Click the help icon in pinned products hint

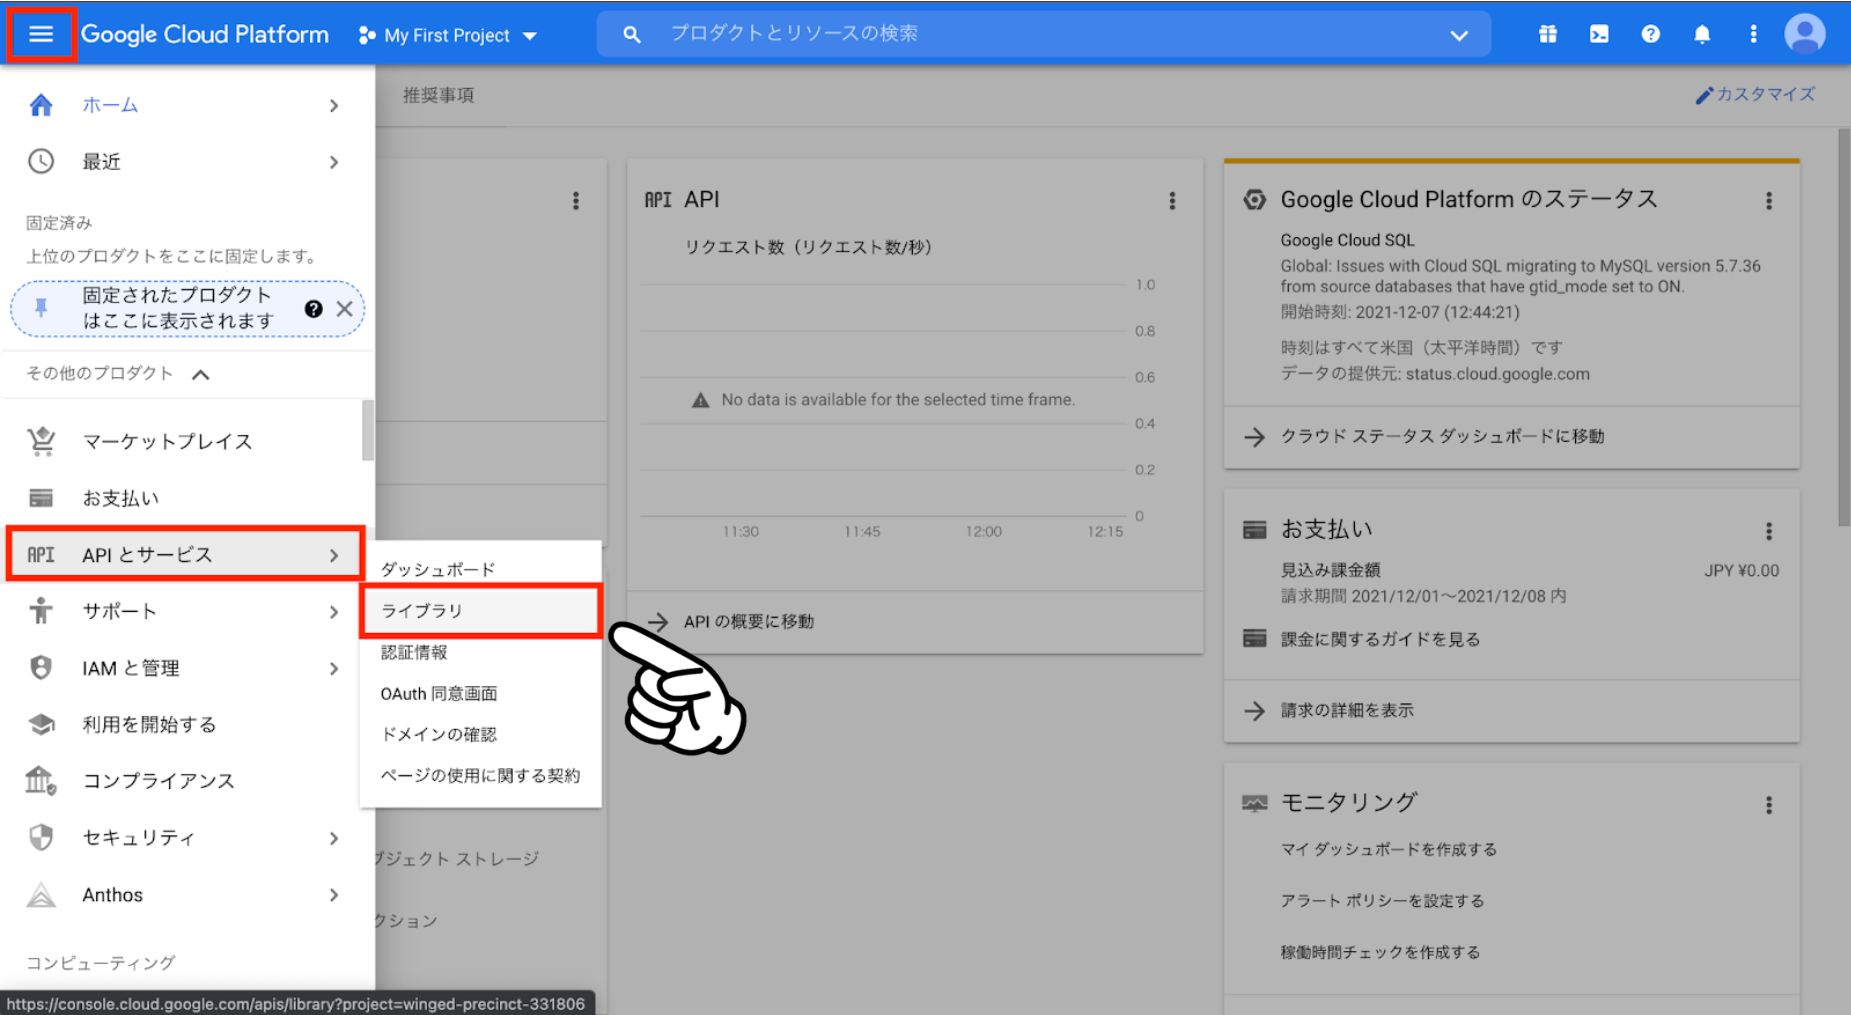point(313,309)
